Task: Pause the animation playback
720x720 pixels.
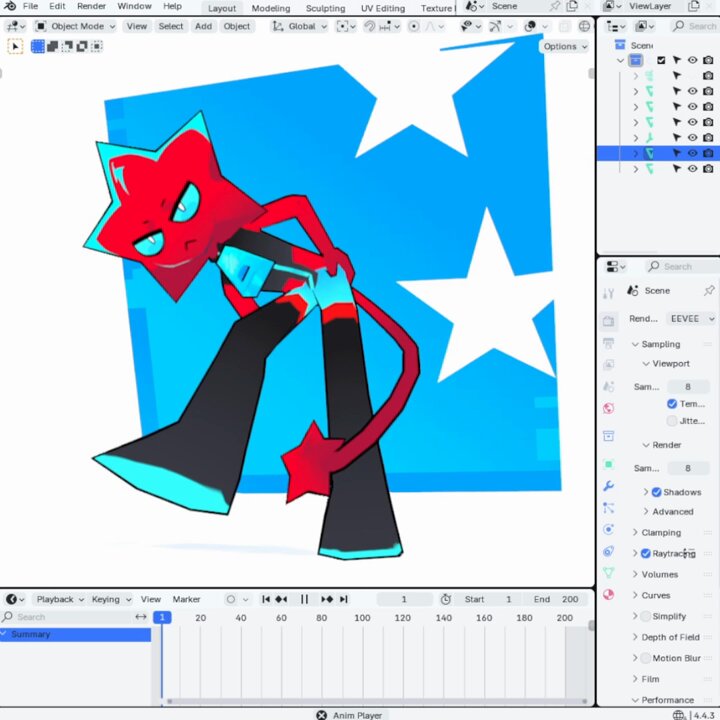Action: coord(304,599)
